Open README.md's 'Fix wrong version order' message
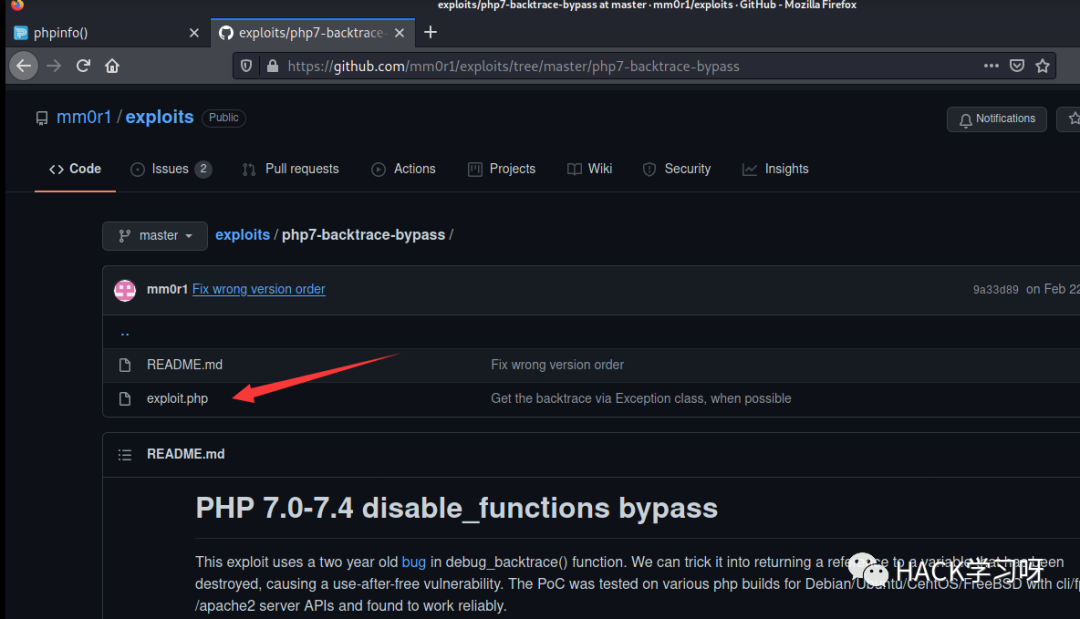1080x619 pixels. coord(557,365)
